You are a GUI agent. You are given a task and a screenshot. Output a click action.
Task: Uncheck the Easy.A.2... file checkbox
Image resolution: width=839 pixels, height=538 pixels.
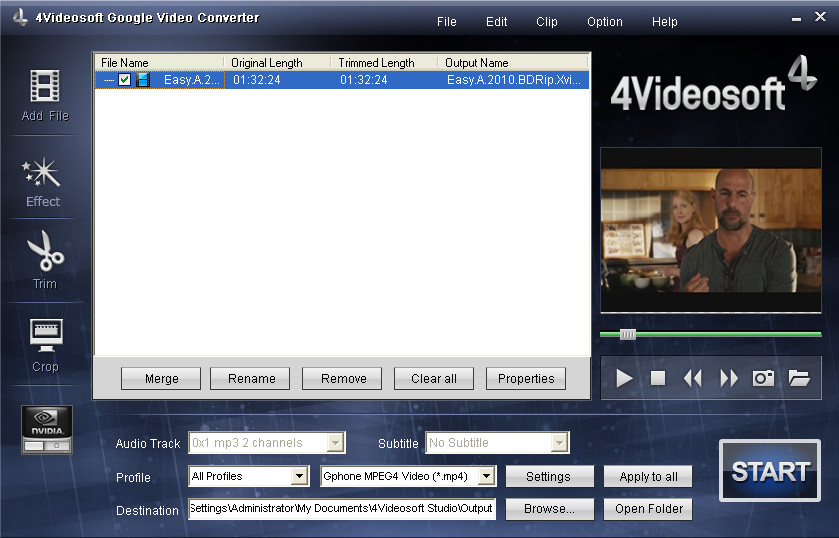125,80
